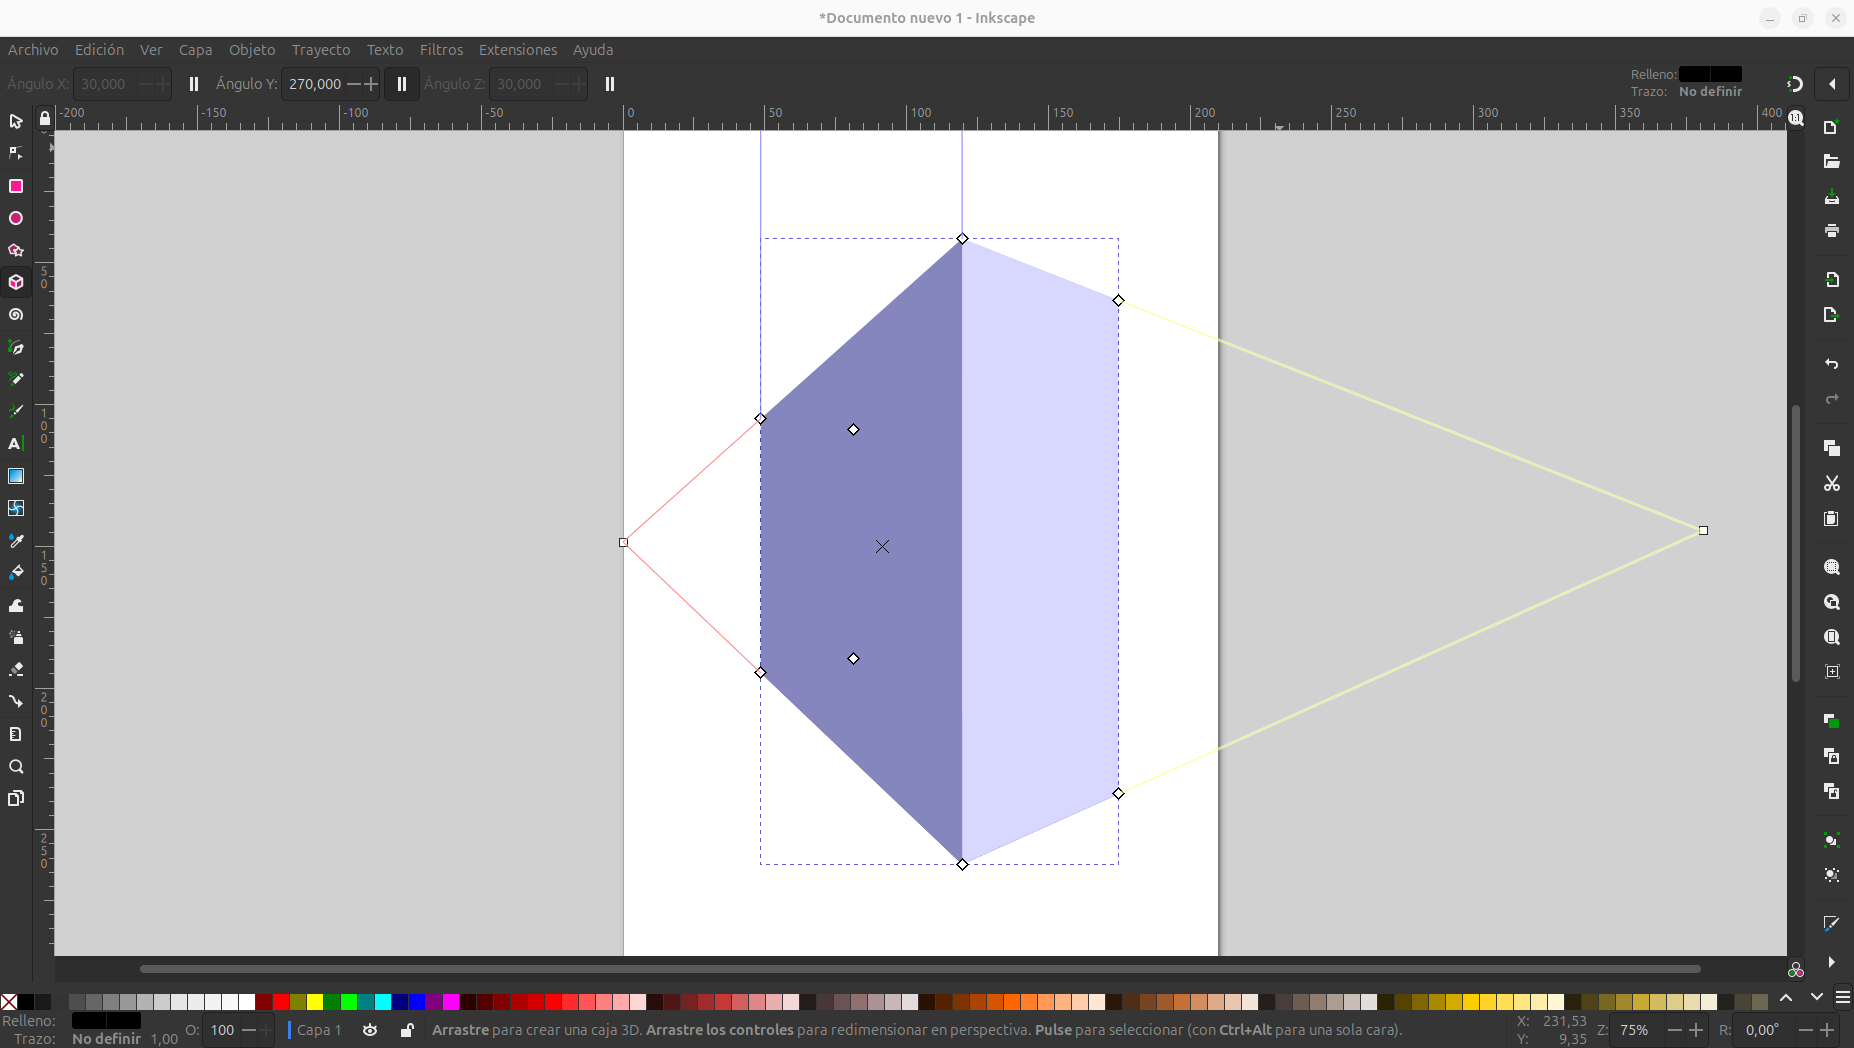Click the Cut scissors icon

point(1832,483)
